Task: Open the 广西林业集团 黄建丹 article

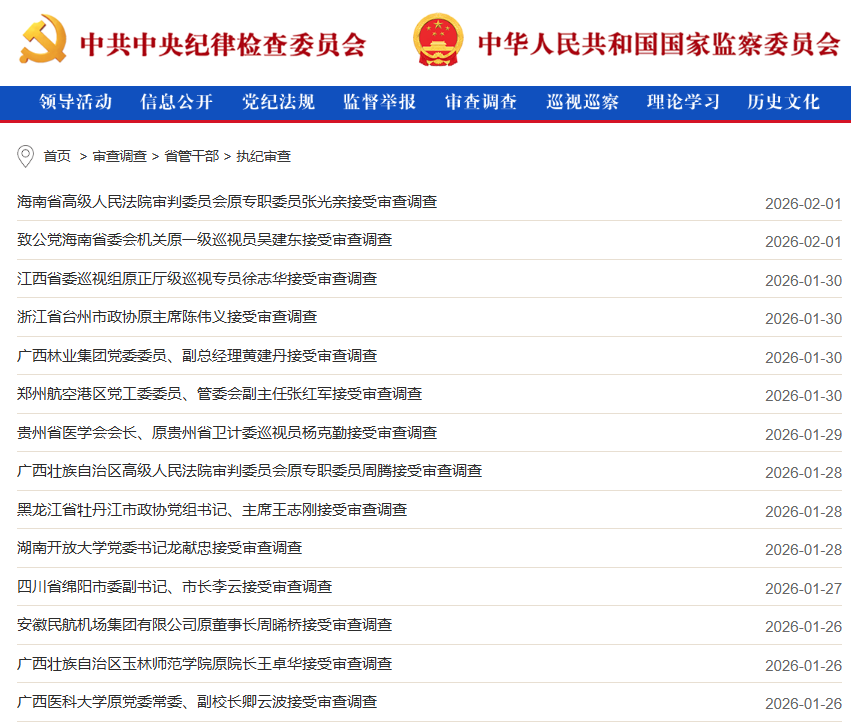Action: pos(197,356)
